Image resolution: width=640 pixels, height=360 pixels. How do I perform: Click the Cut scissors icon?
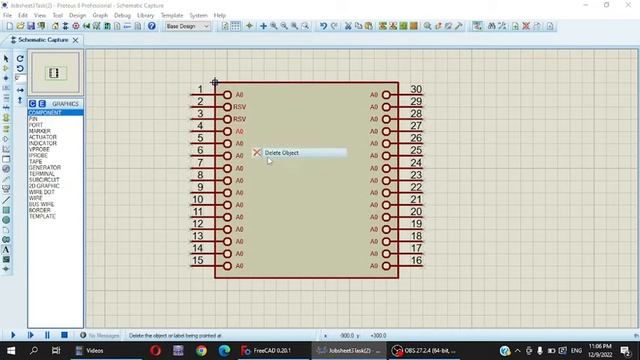[x=348, y=26]
